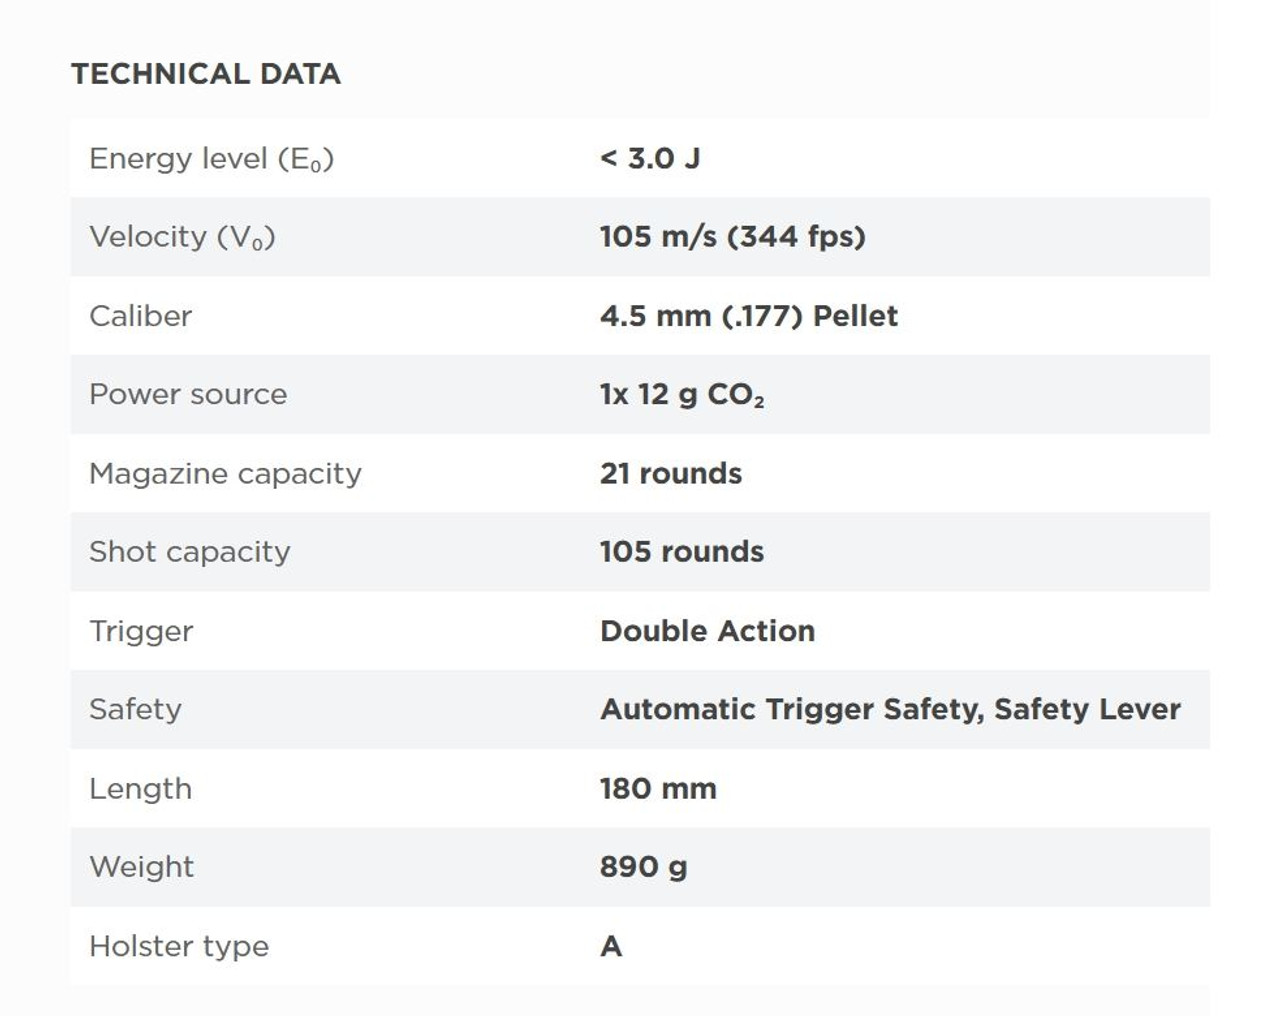1280x1016 pixels.
Task: Select the Trigger row label
Action: coord(141,631)
